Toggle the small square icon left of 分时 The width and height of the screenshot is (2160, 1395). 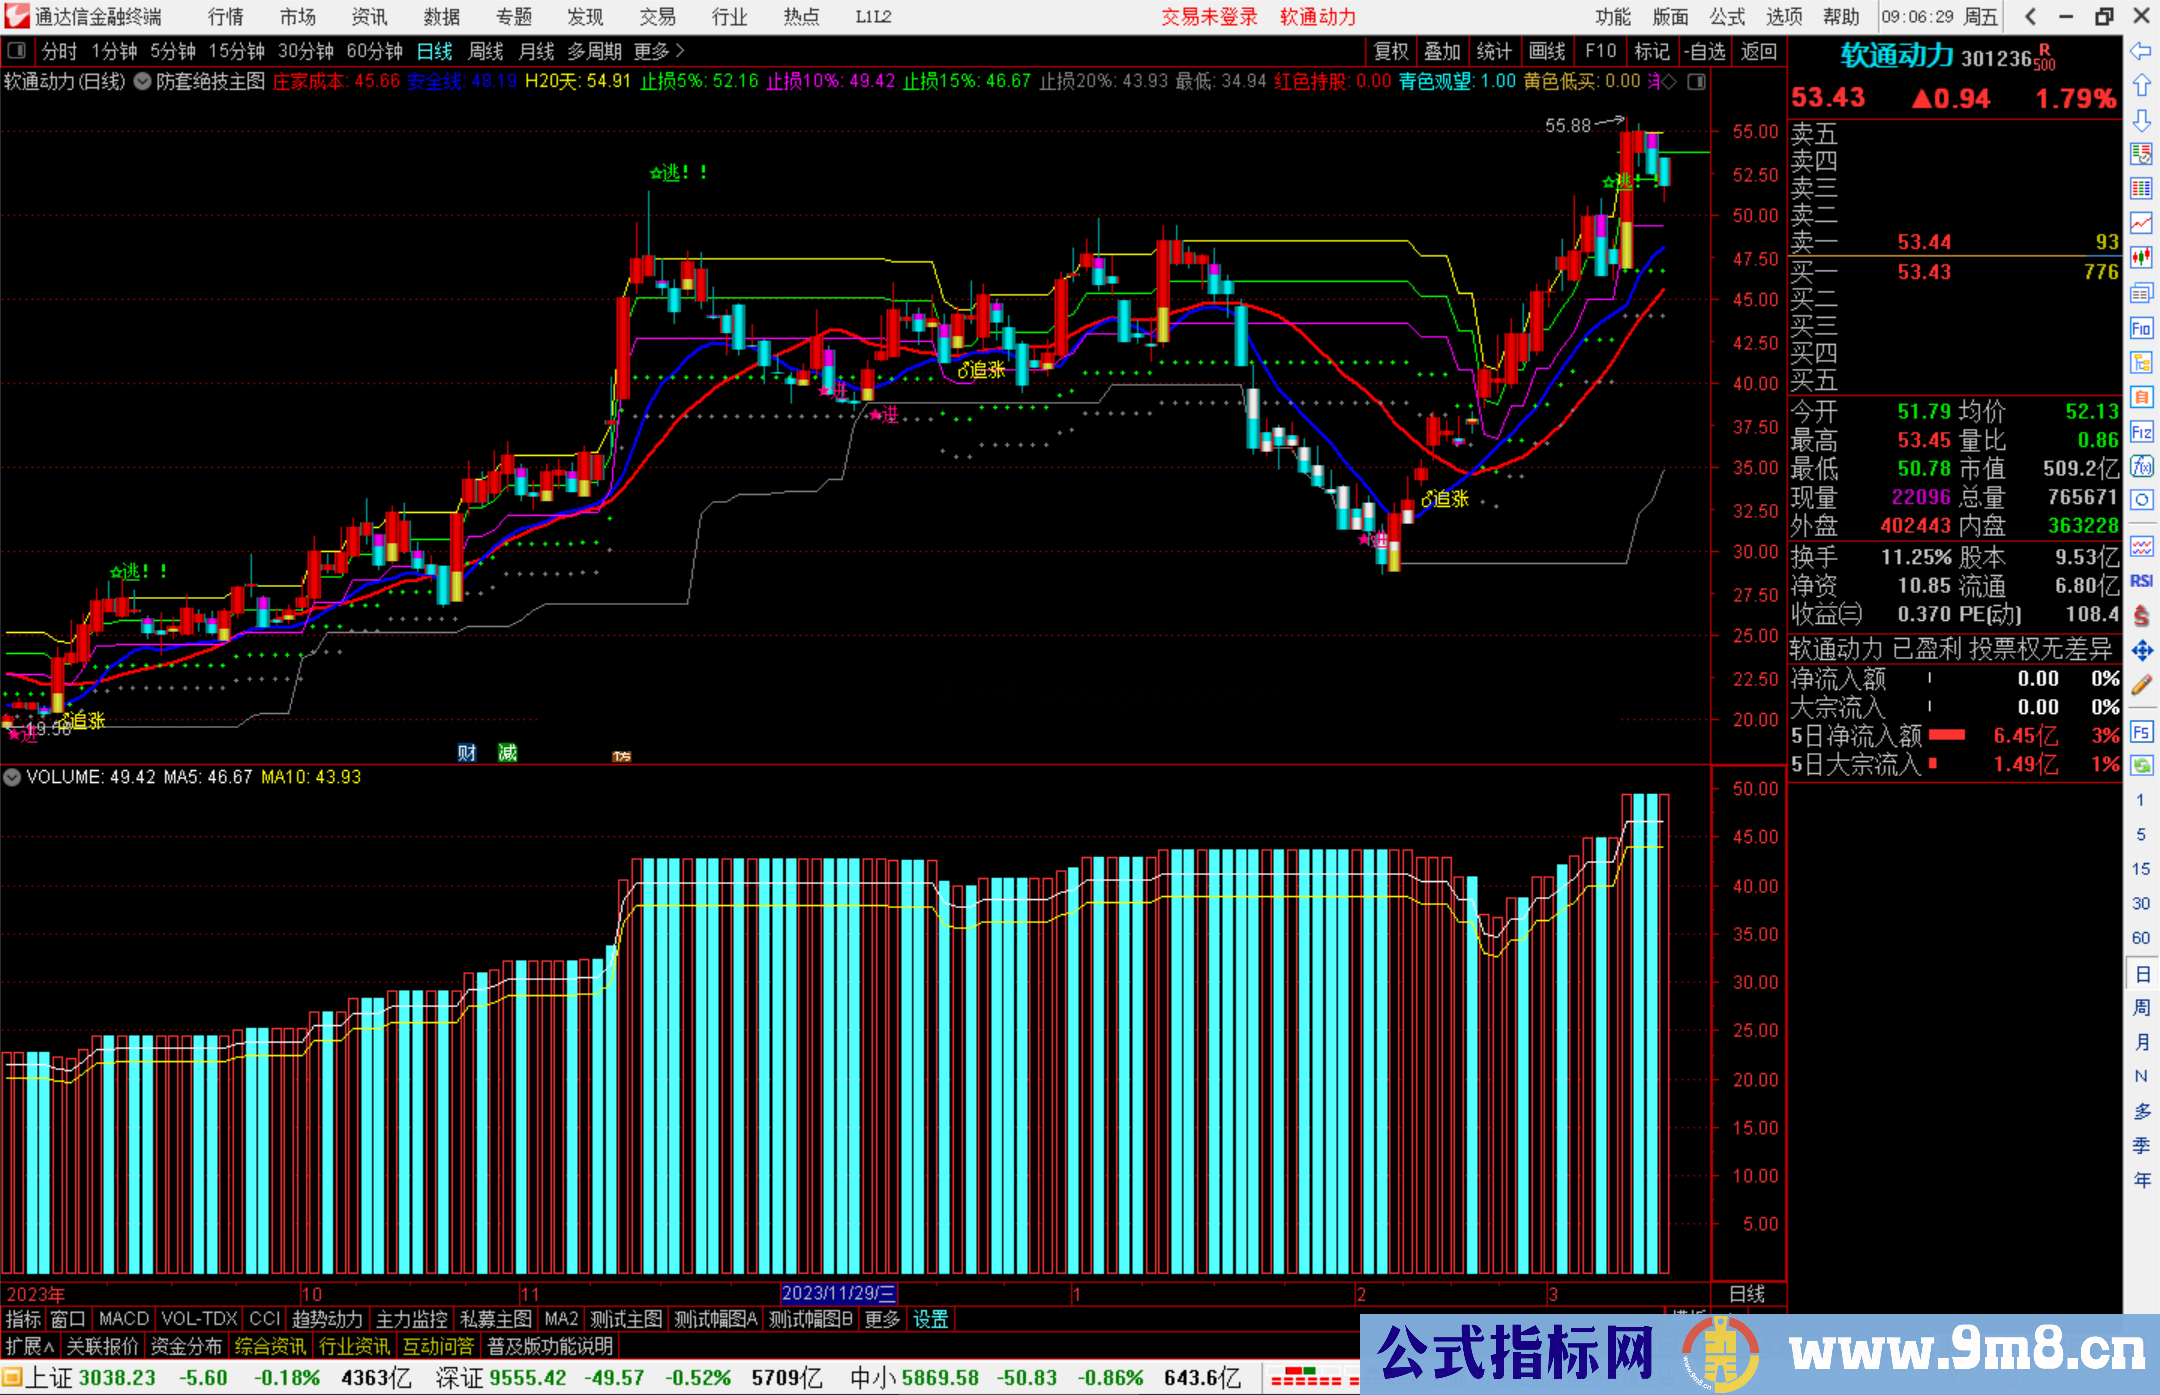17,50
